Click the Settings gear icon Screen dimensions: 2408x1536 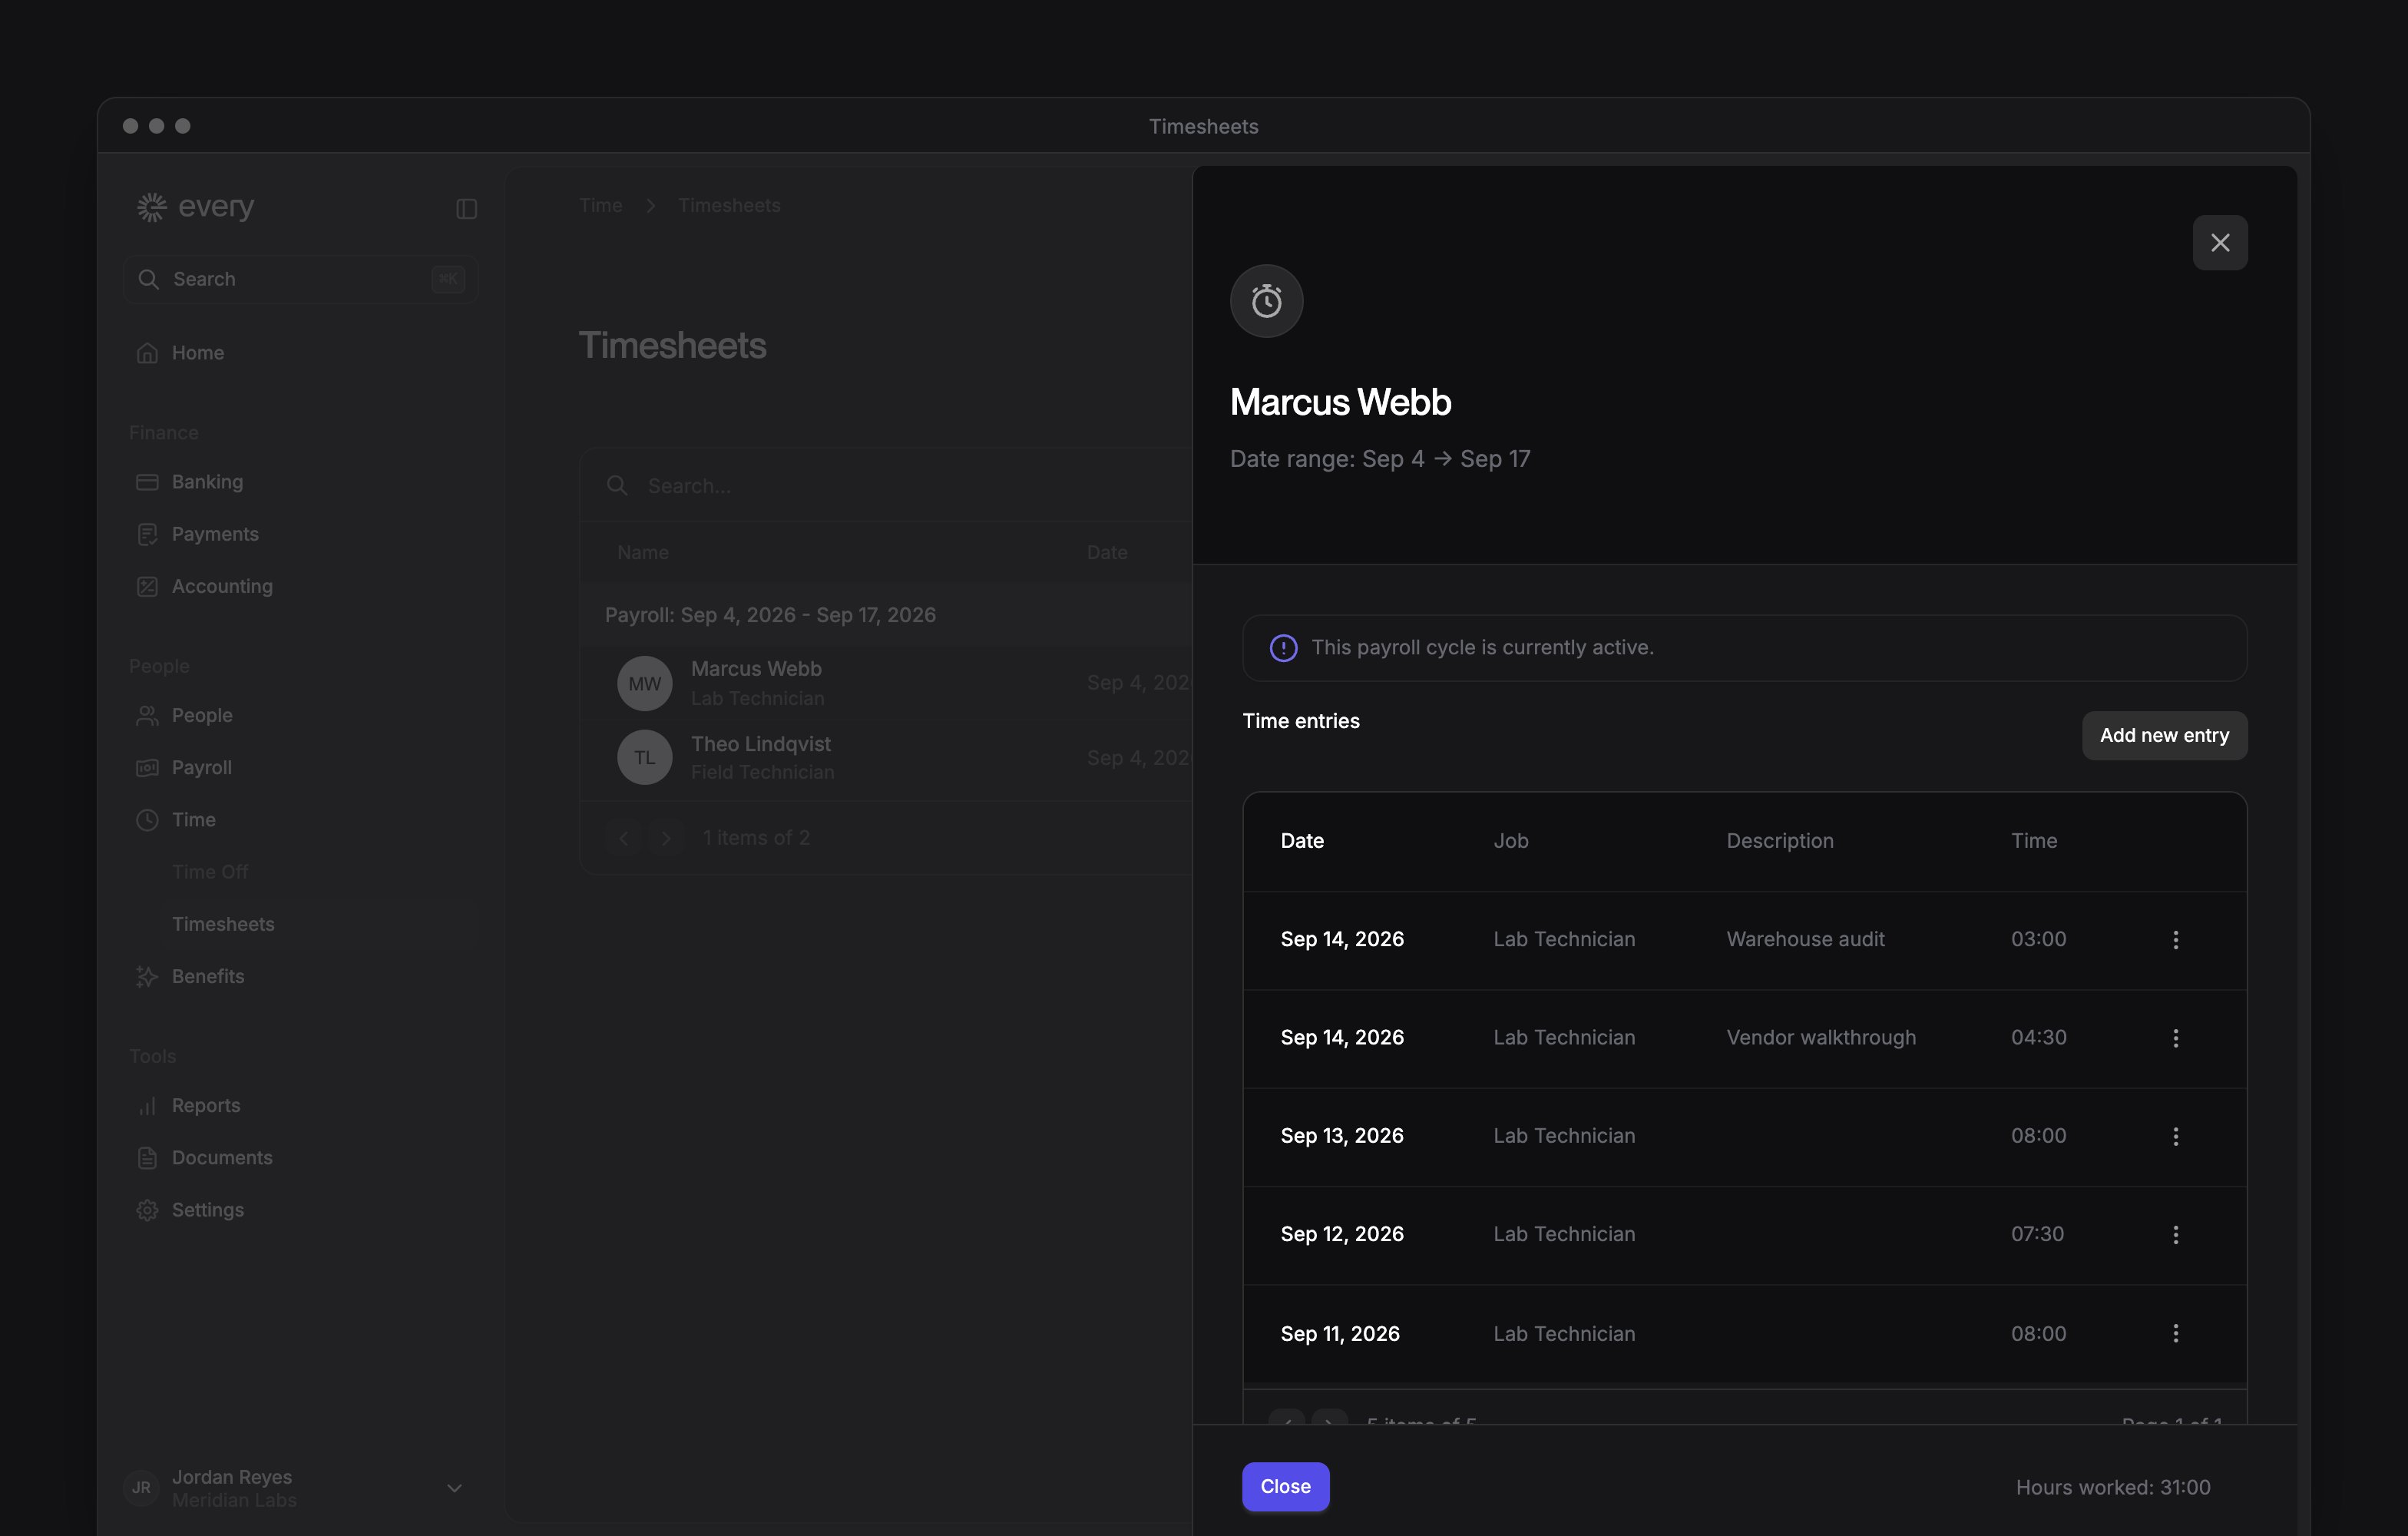(147, 1210)
